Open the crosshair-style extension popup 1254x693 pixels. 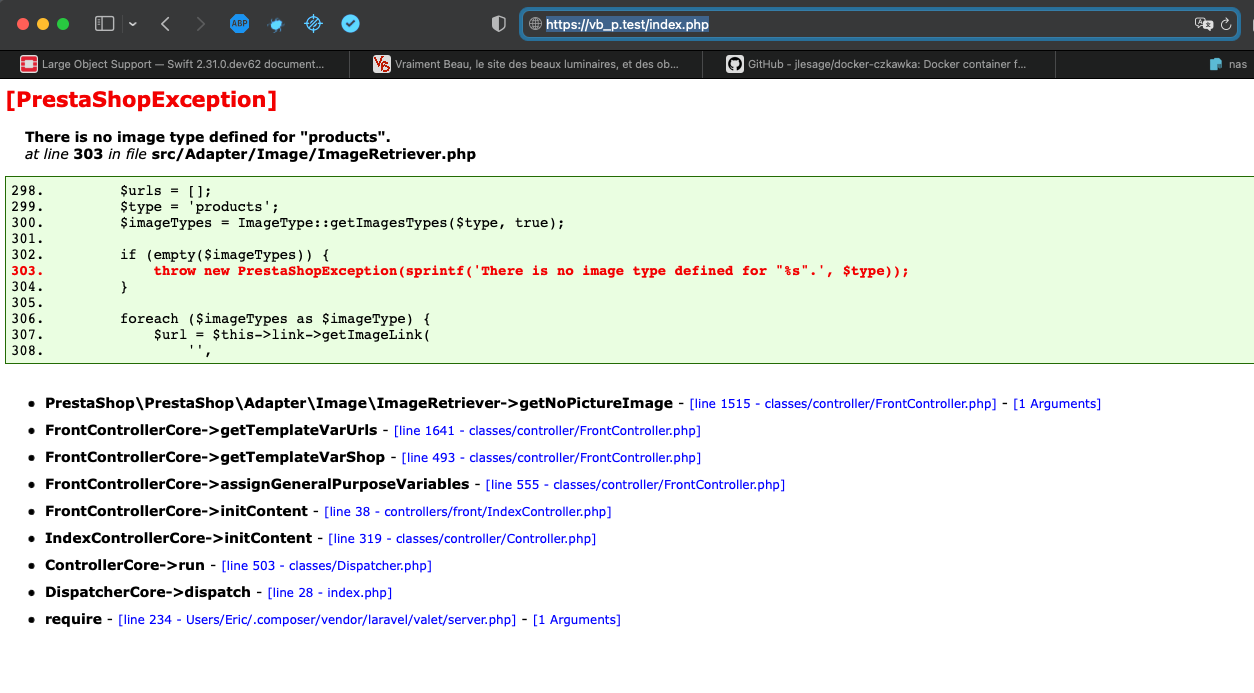[313, 23]
